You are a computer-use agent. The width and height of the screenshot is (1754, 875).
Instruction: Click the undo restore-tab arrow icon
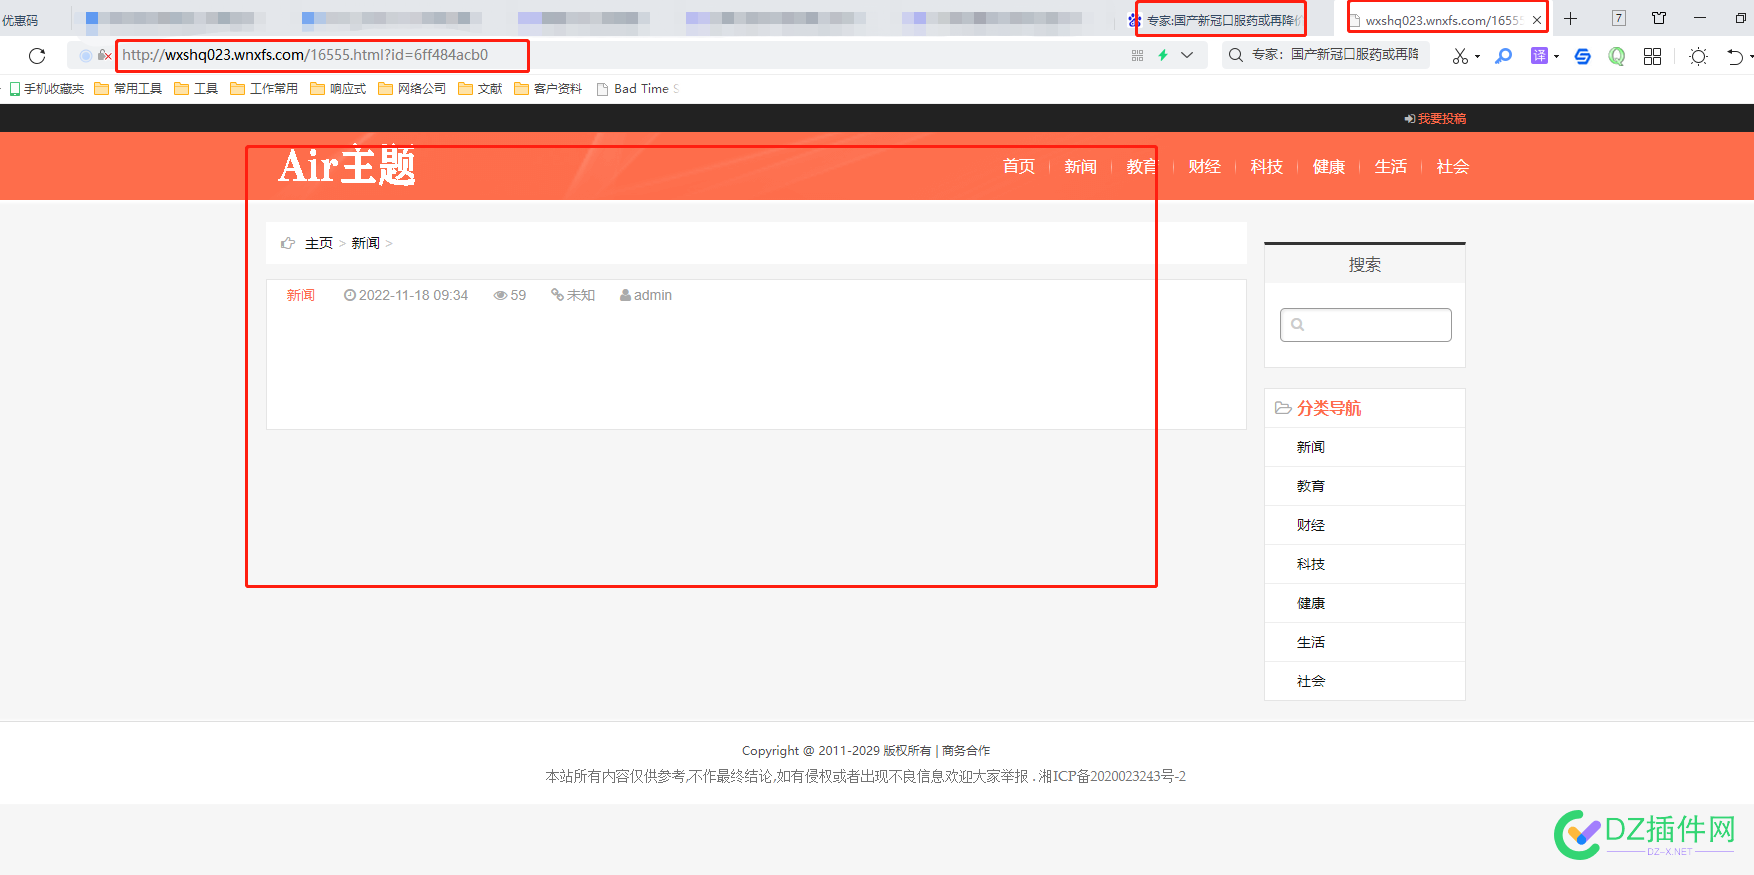(x=1735, y=56)
